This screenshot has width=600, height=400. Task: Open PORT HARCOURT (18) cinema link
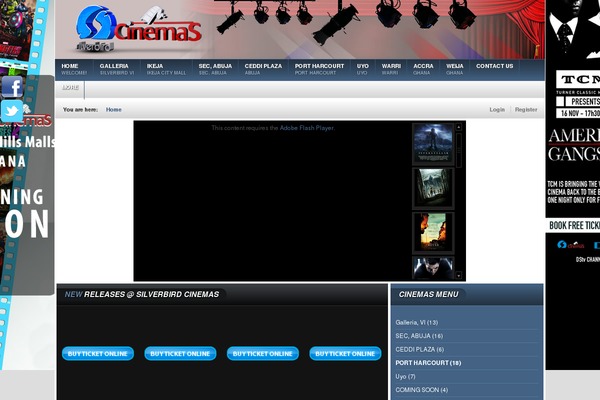pos(428,363)
